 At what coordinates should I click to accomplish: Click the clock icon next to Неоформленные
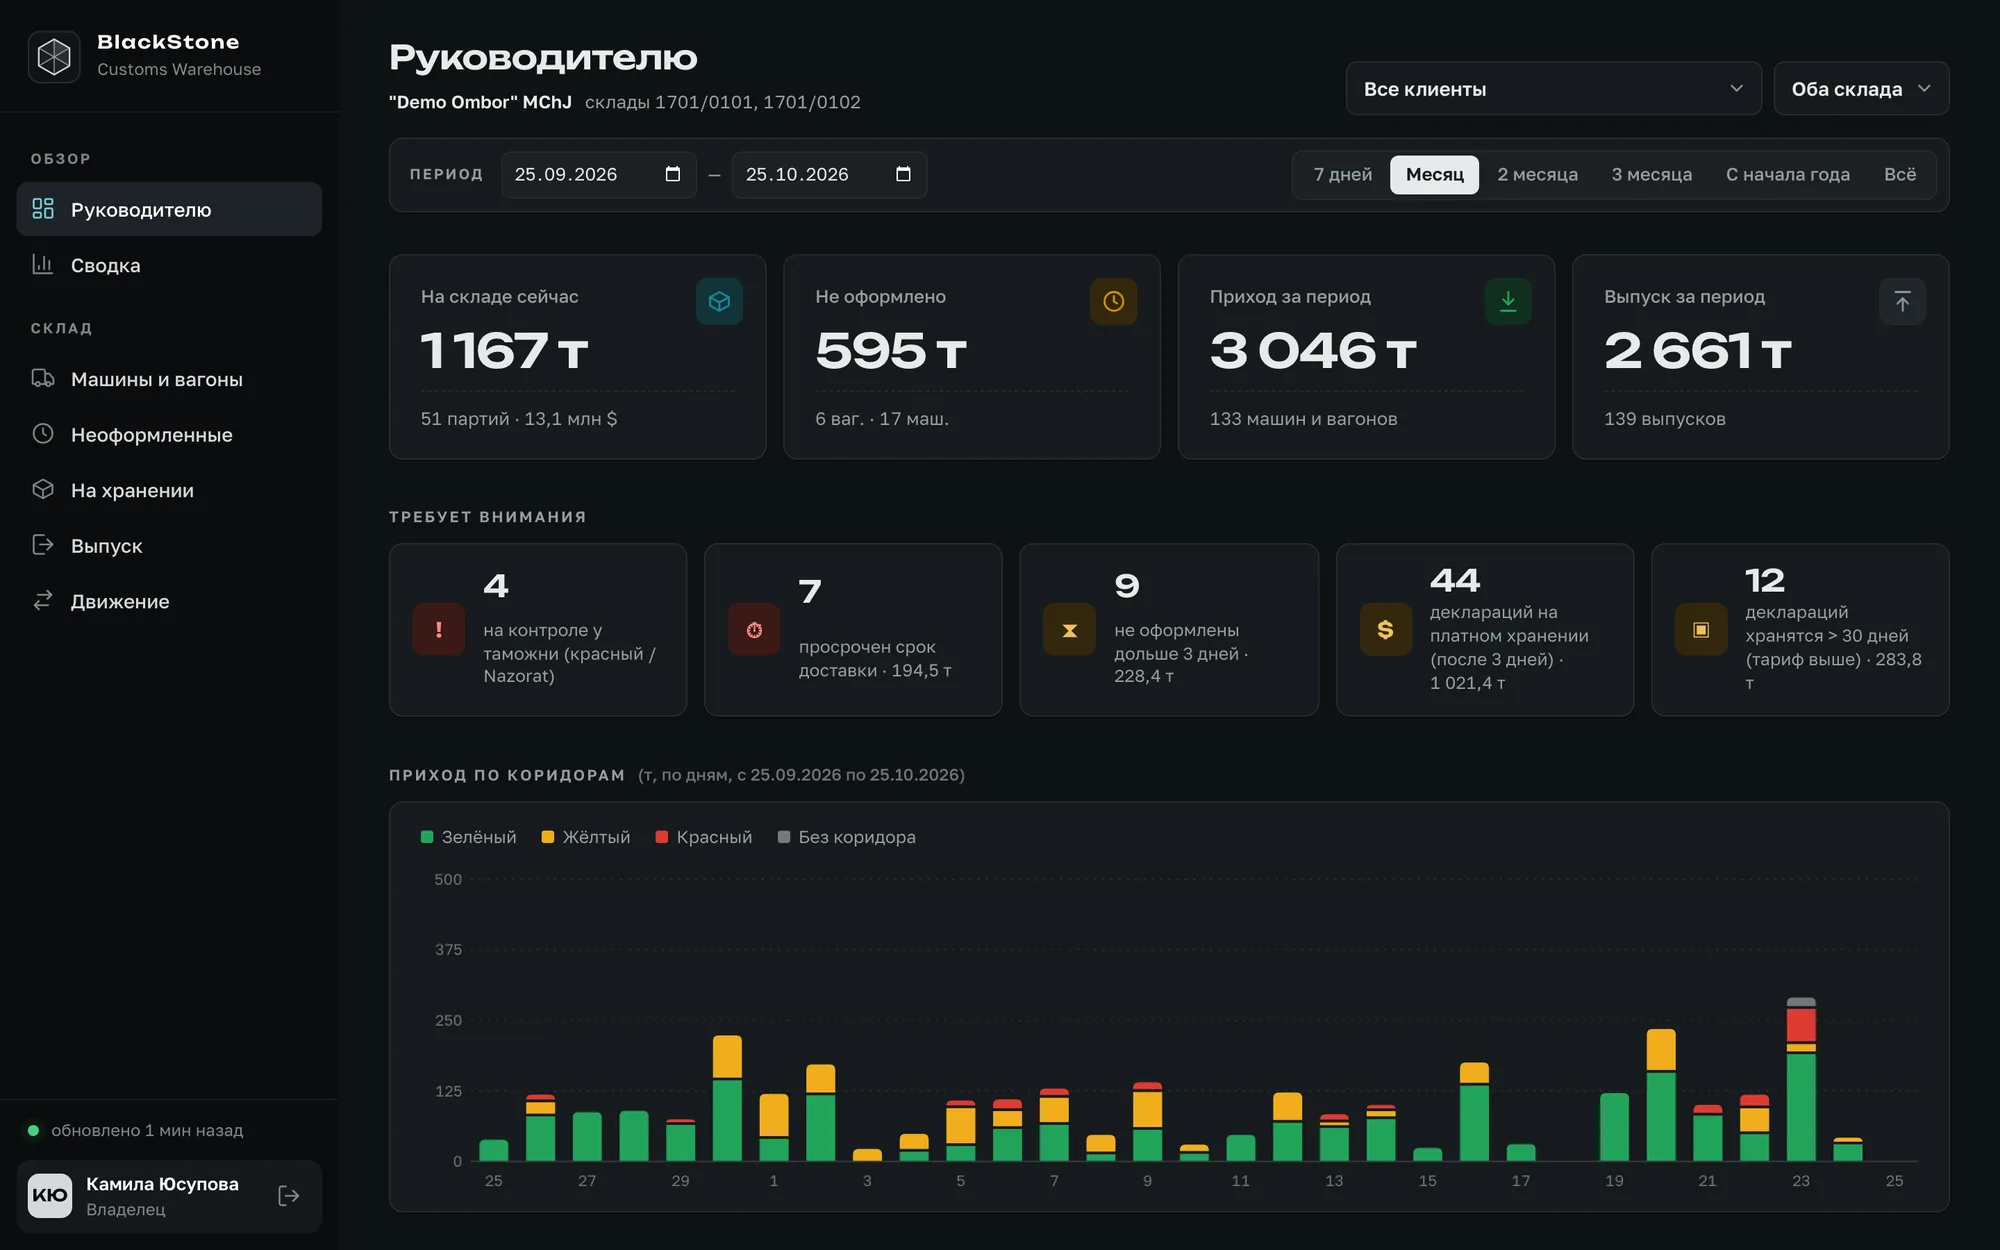click(43, 434)
